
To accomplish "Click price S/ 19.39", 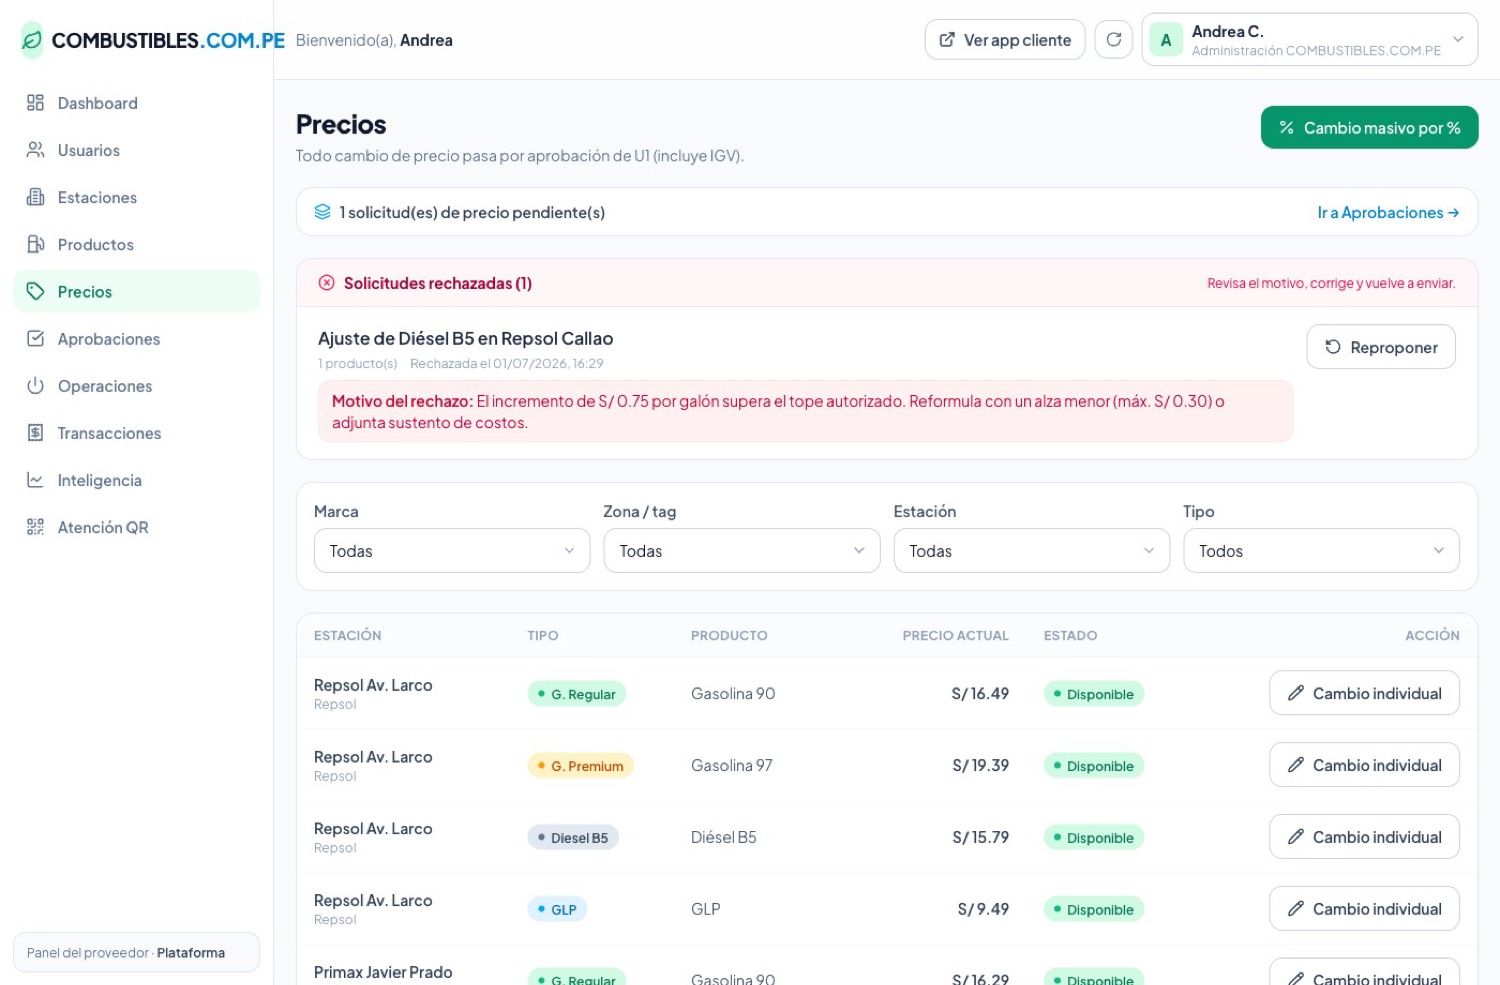I will coord(980,765).
